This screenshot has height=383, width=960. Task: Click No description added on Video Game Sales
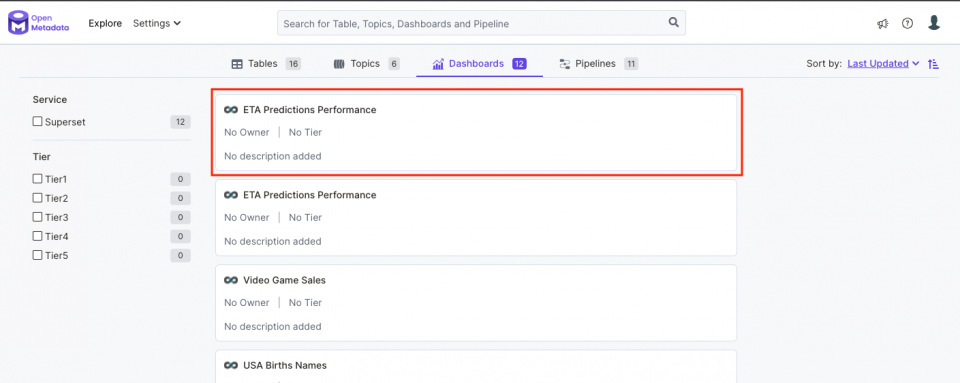[272, 327]
